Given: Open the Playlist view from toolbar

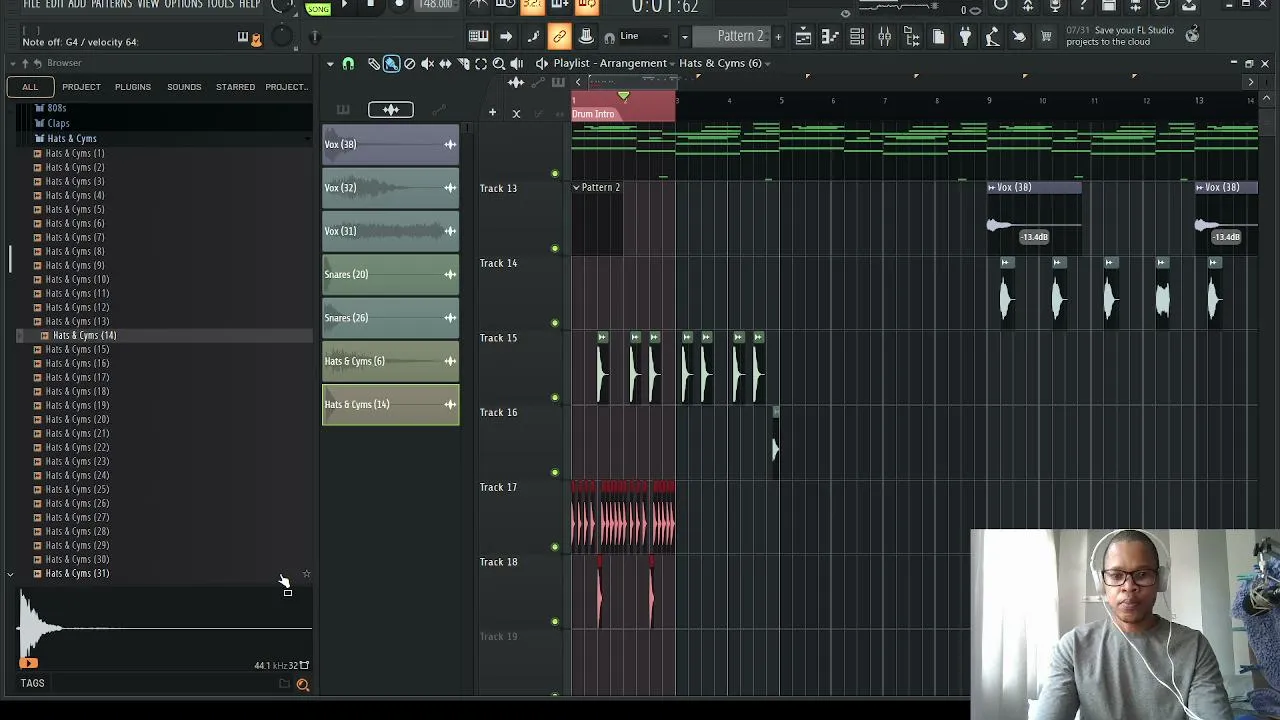Looking at the screenshot, I should 803,37.
